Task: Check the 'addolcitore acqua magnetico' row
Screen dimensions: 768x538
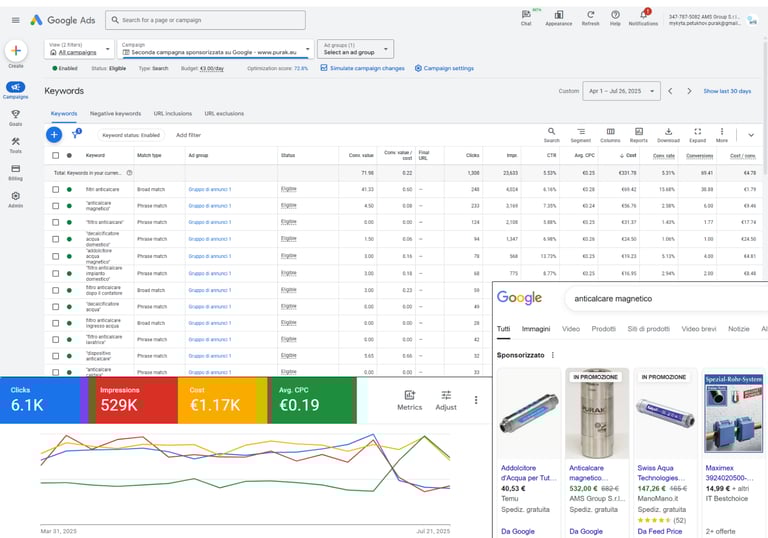Action: tap(55, 256)
